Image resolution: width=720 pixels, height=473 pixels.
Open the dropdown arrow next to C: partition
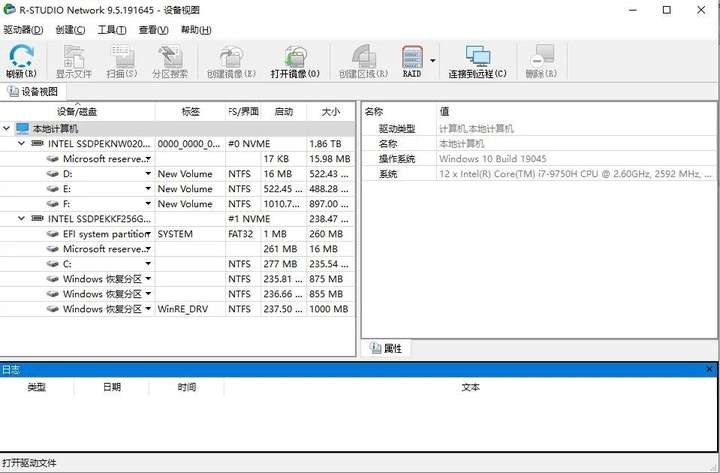[x=148, y=264]
